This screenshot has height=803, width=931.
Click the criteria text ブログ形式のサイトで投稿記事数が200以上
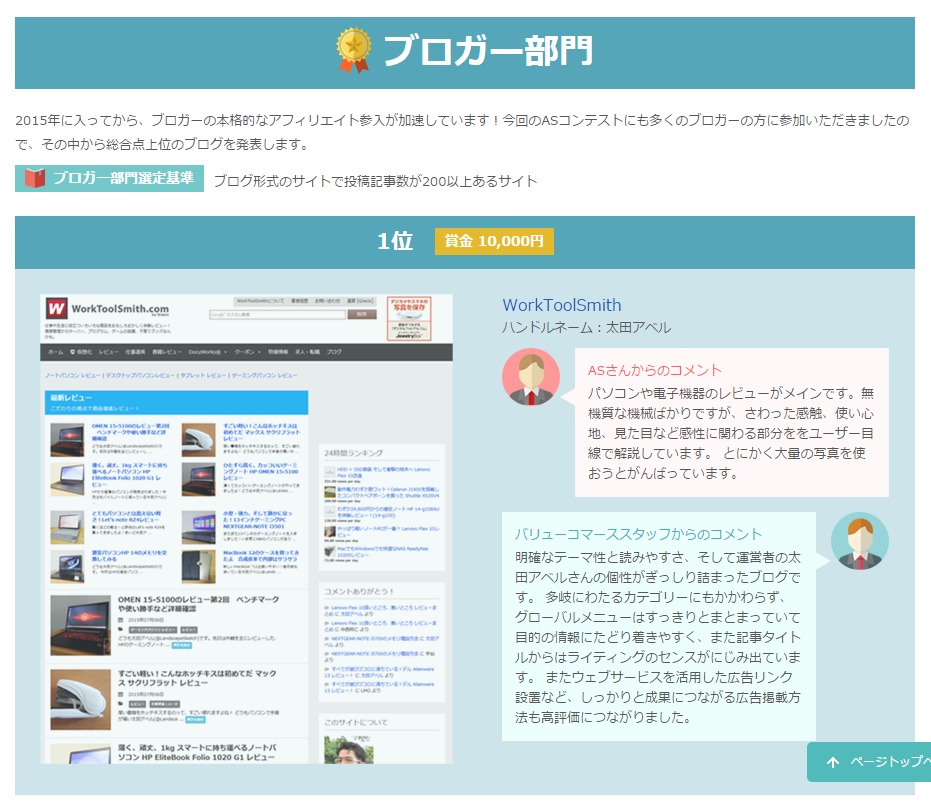(x=375, y=181)
